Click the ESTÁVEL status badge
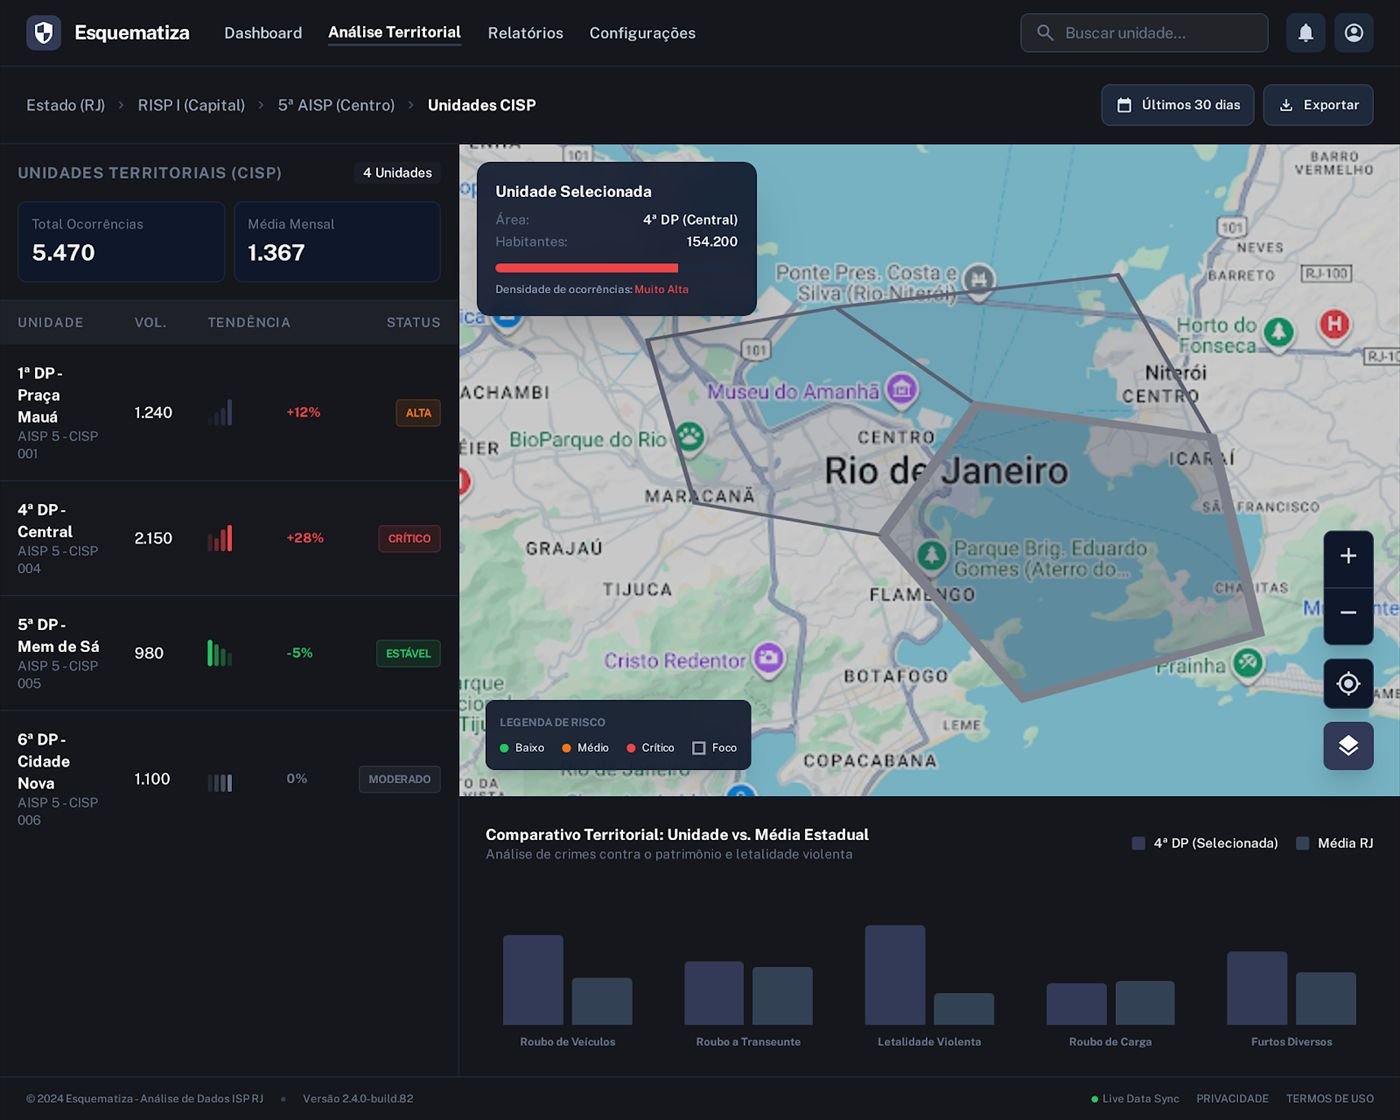This screenshot has width=1400, height=1120. point(408,653)
